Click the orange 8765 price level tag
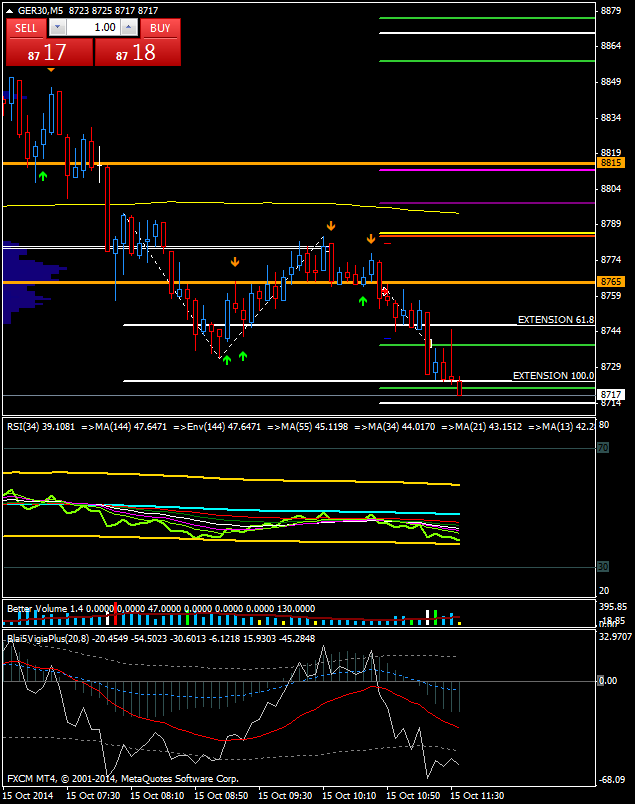The image size is (635, 804). [611, 283]
